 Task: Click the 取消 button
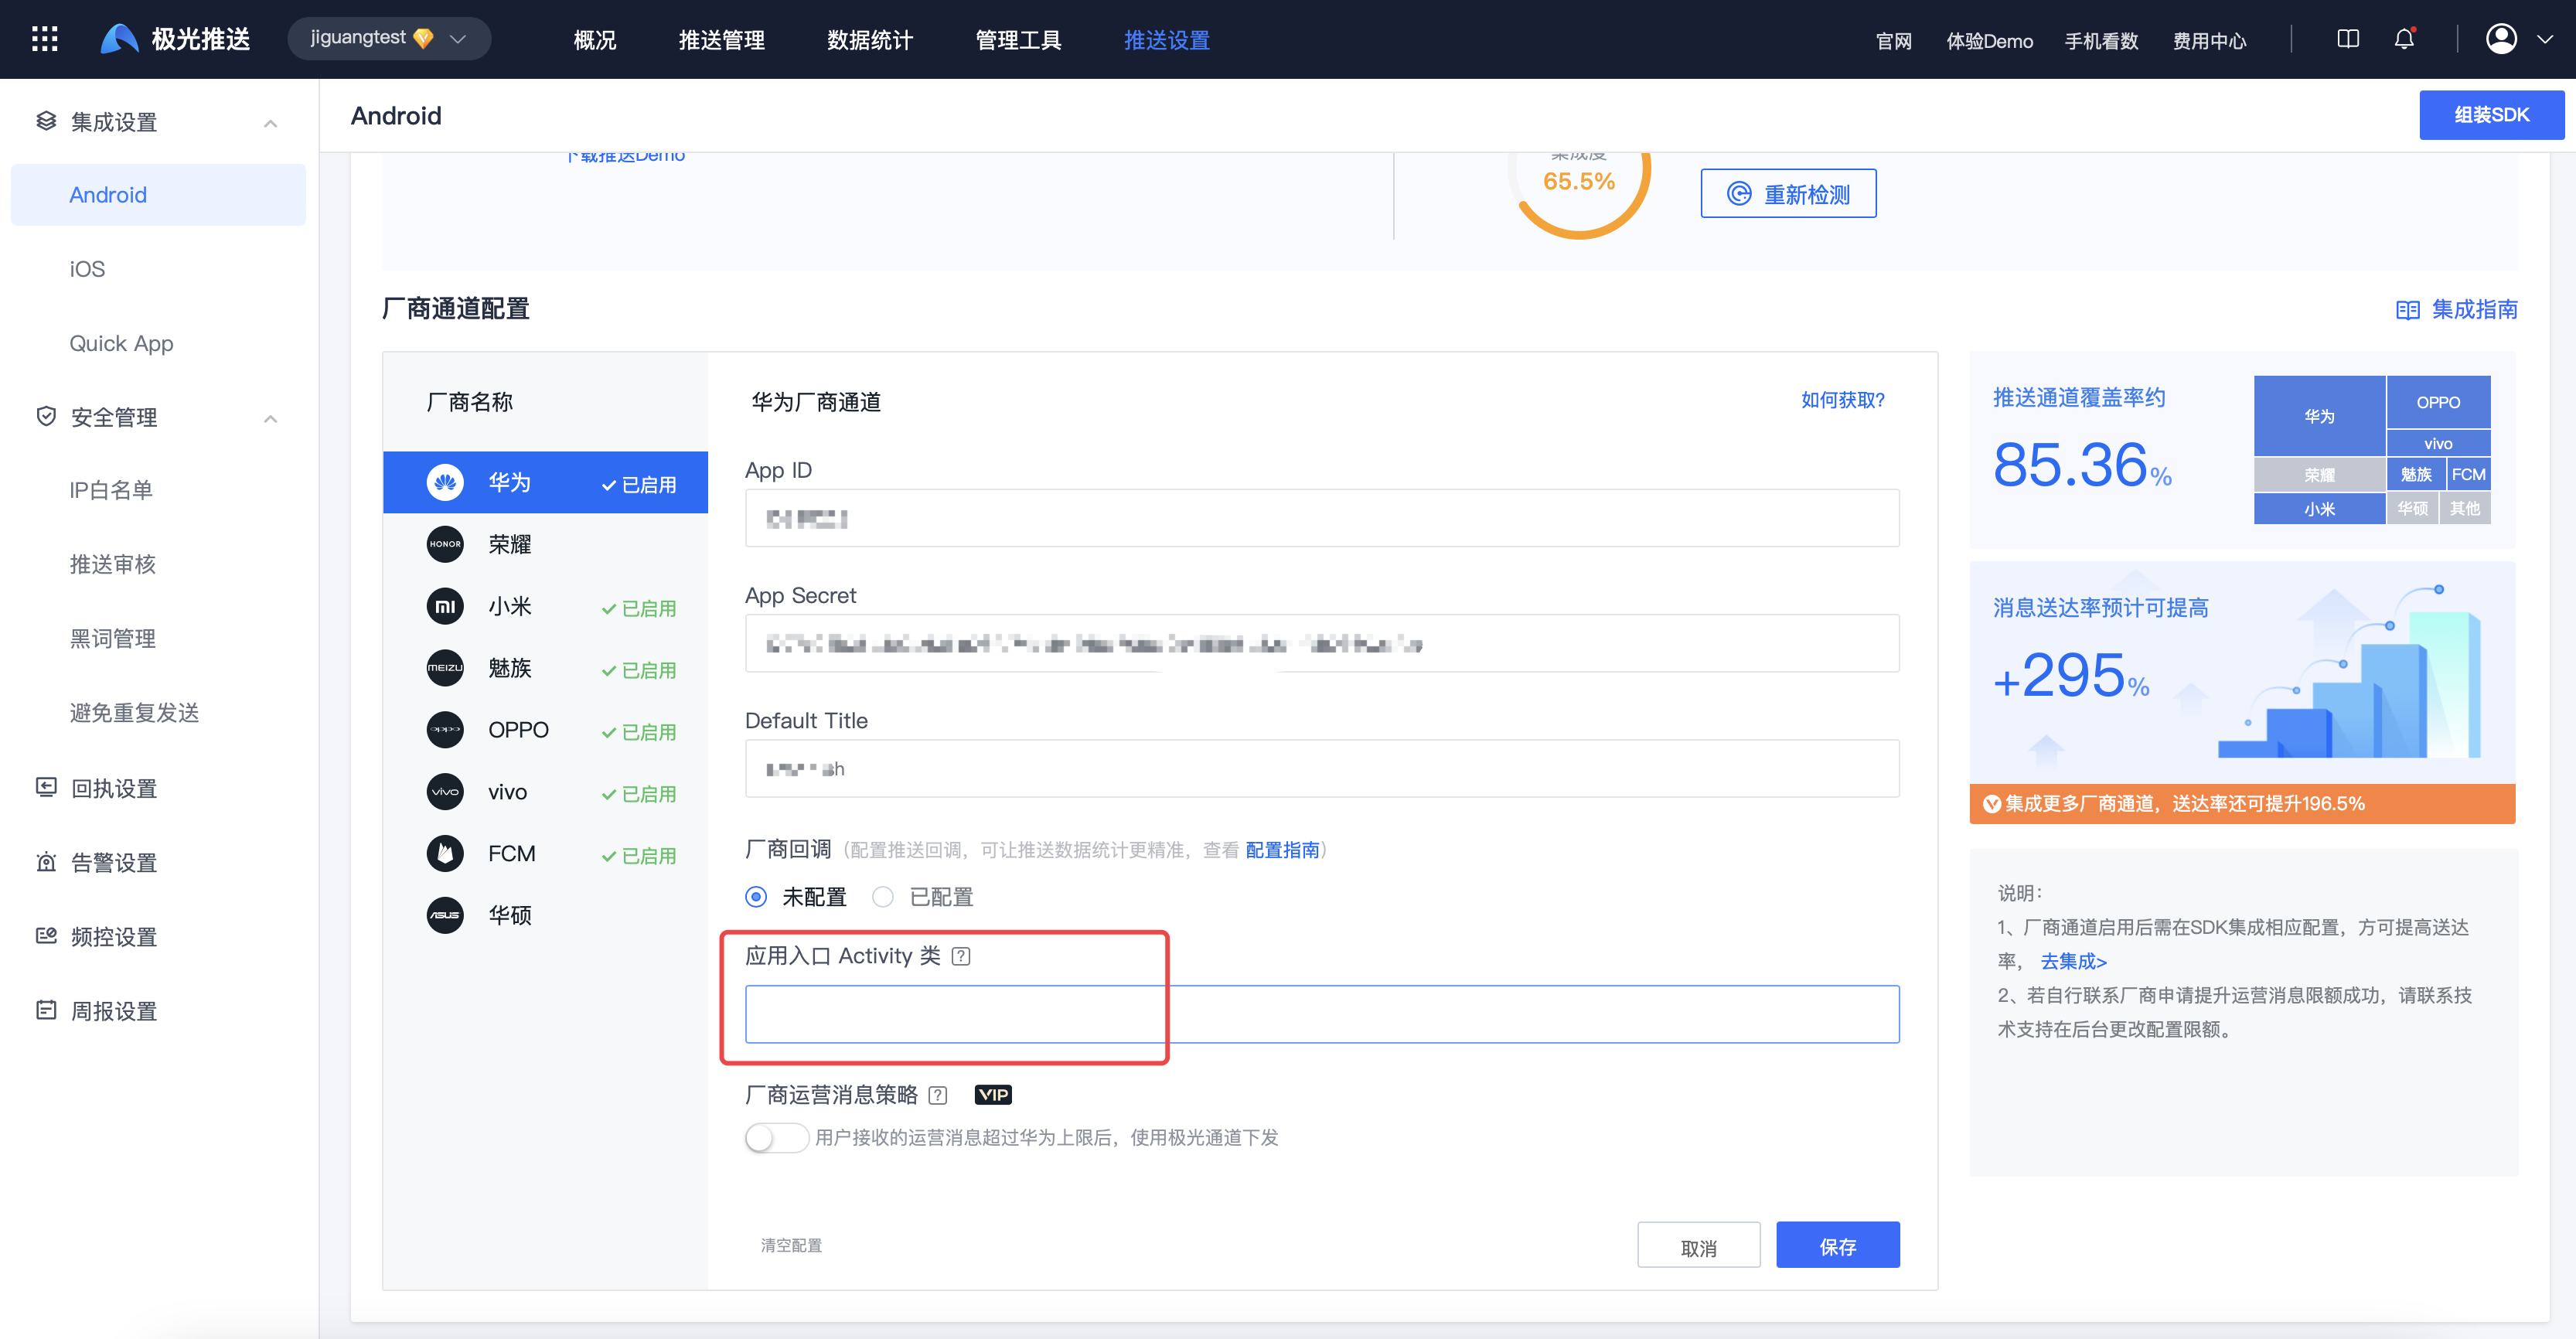click(x=1698, y=1245)
